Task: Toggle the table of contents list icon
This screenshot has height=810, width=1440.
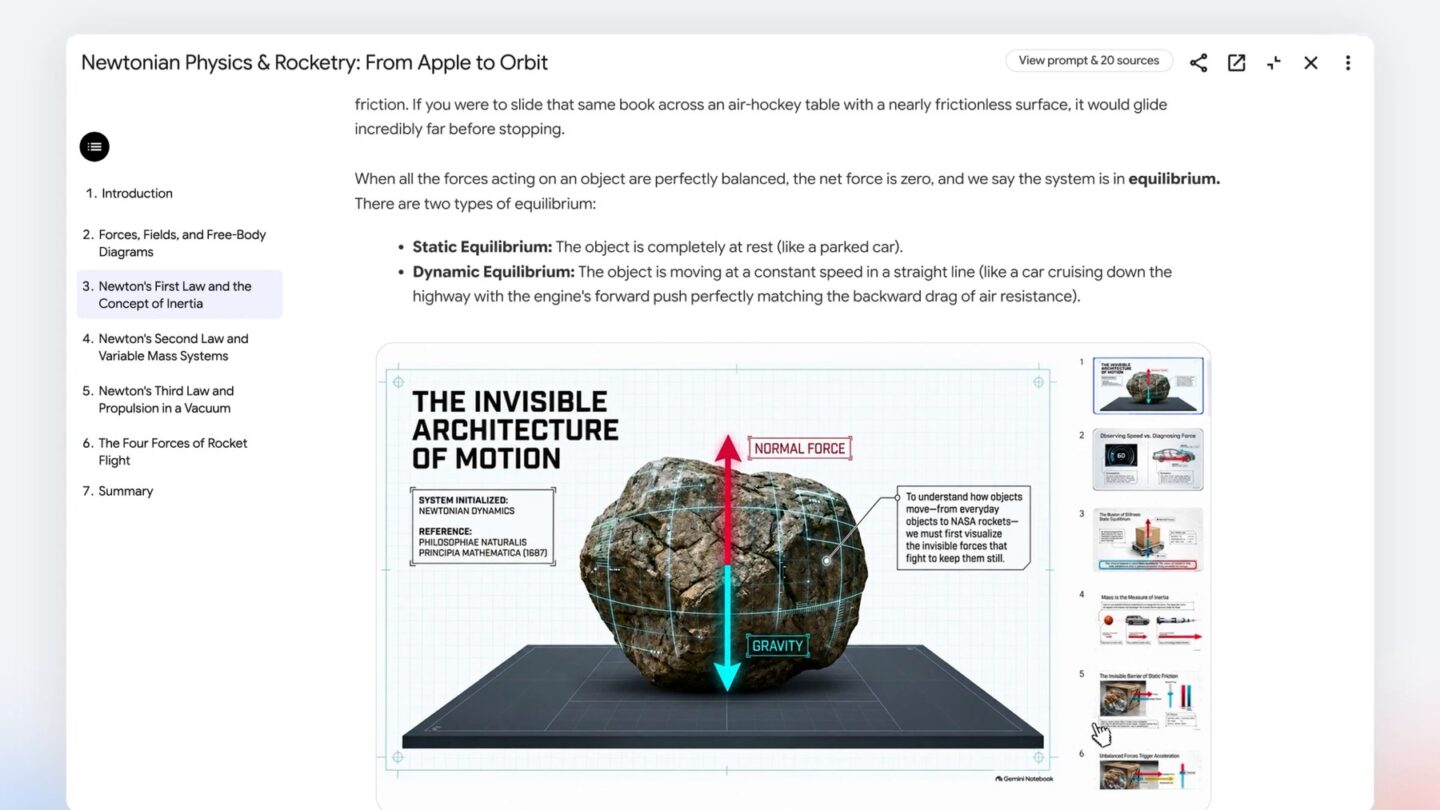Action: tap(94, 147)
